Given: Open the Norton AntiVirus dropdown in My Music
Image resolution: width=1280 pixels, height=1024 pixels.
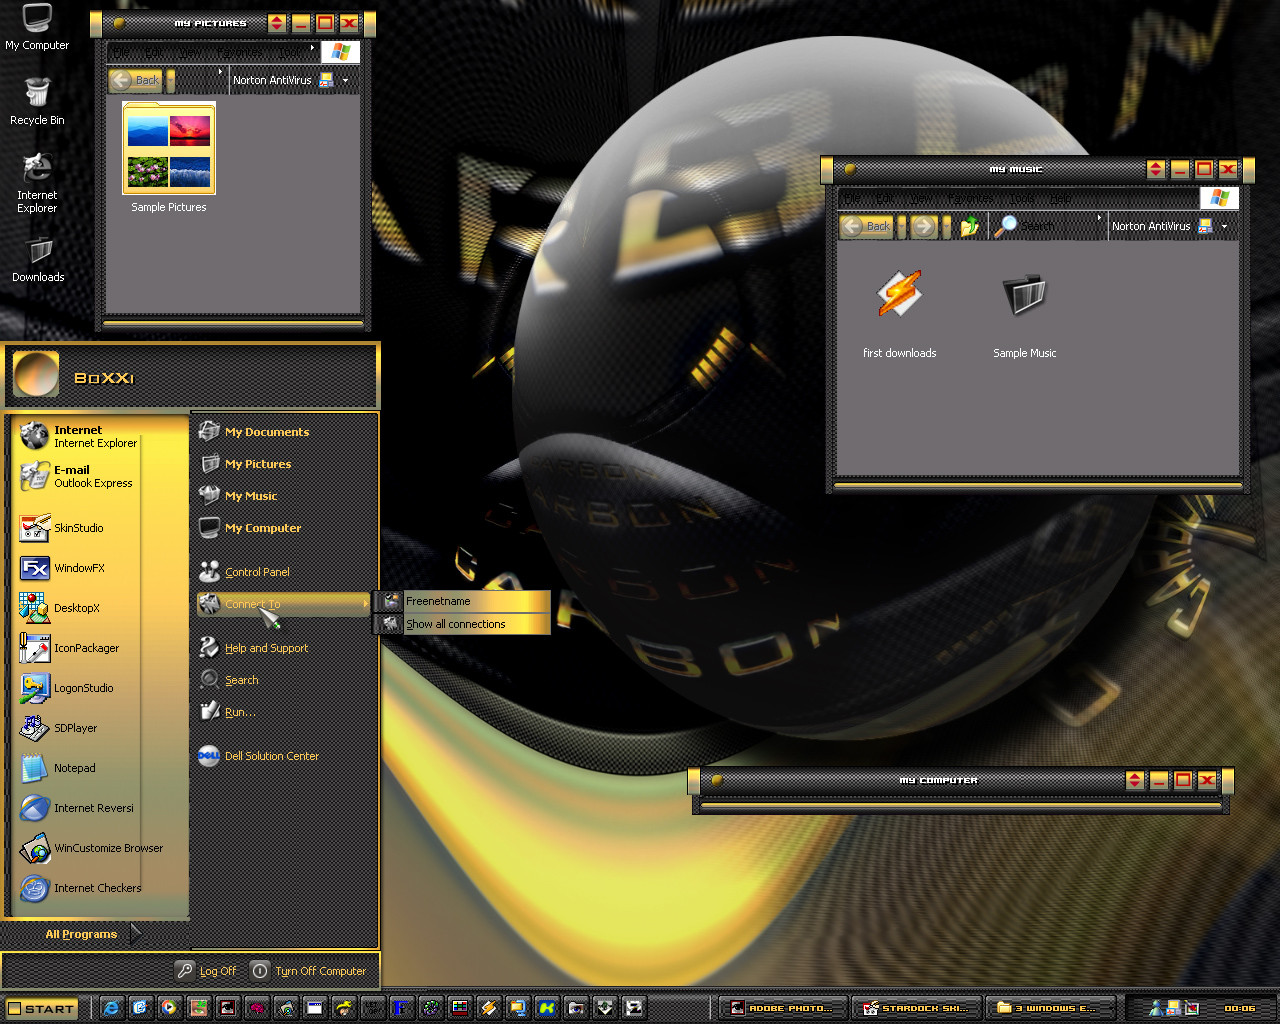Looking at the screenshot, I should [x=1224, y=227].
